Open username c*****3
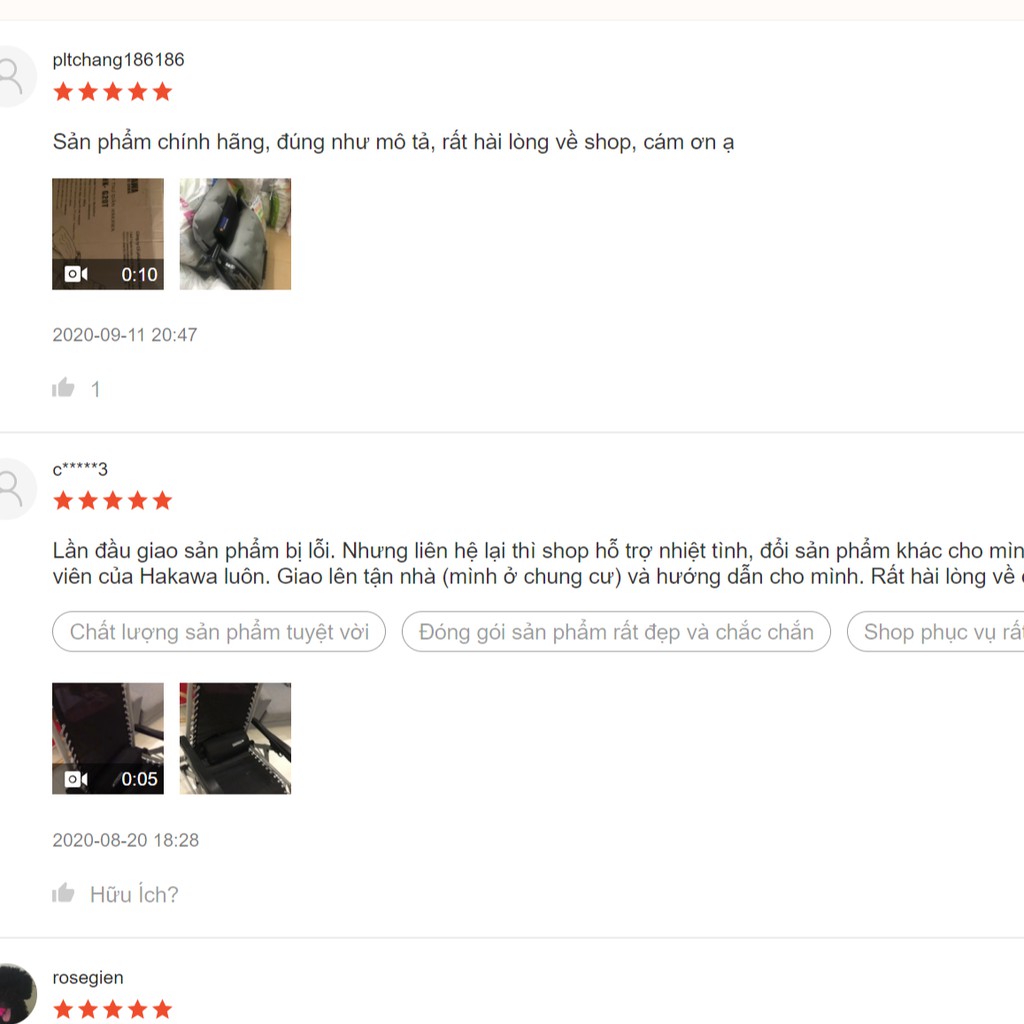The height and width of the screenshot is (1024, 1024). 80,469
